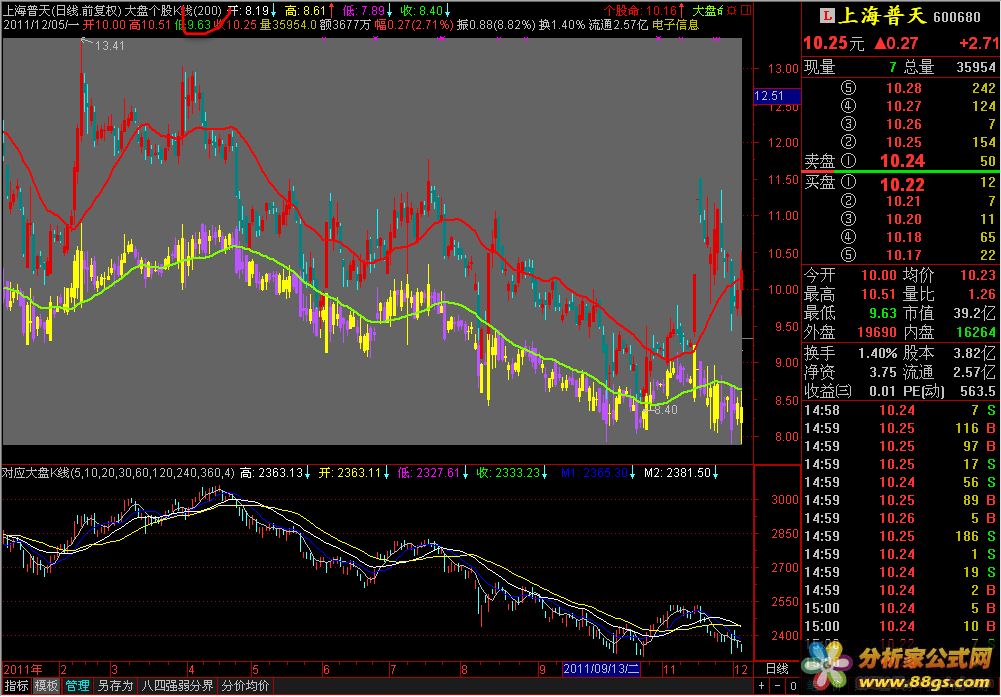Click the 3000 label on index axis
The width and height of the screenshot is (1001, 697).
tap(785, 500)
